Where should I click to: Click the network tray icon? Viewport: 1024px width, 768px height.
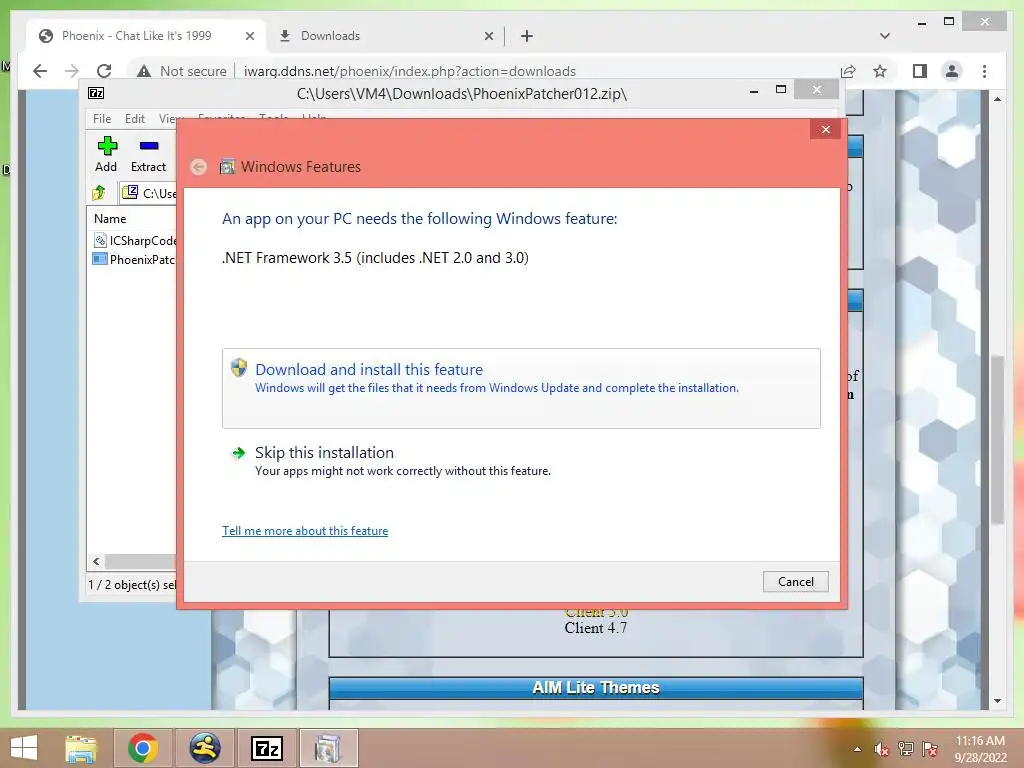tap(905, 749)
